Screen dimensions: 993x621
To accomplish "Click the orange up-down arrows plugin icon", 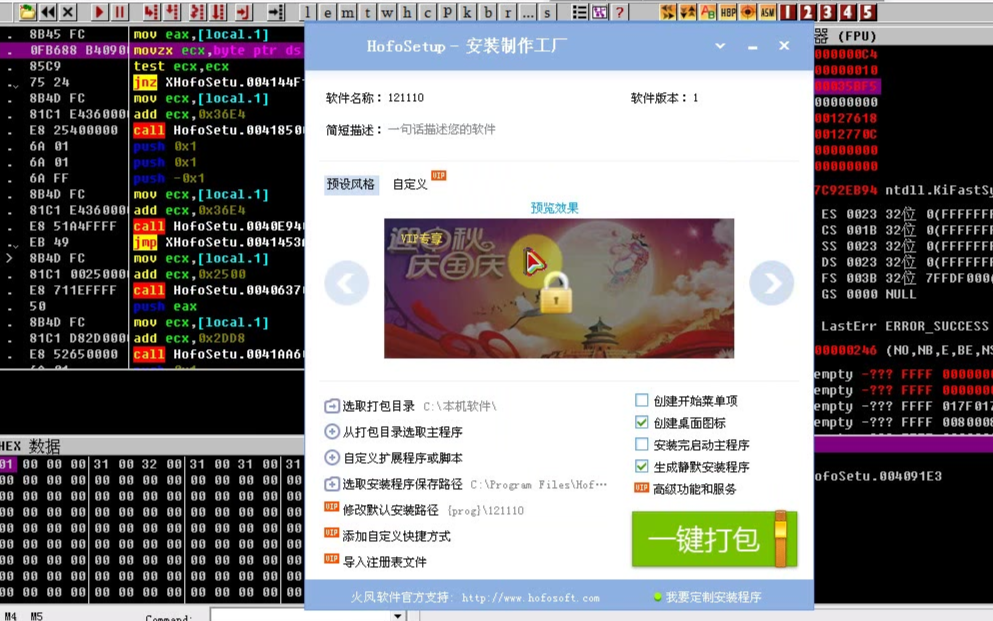I will click(688, 11).
